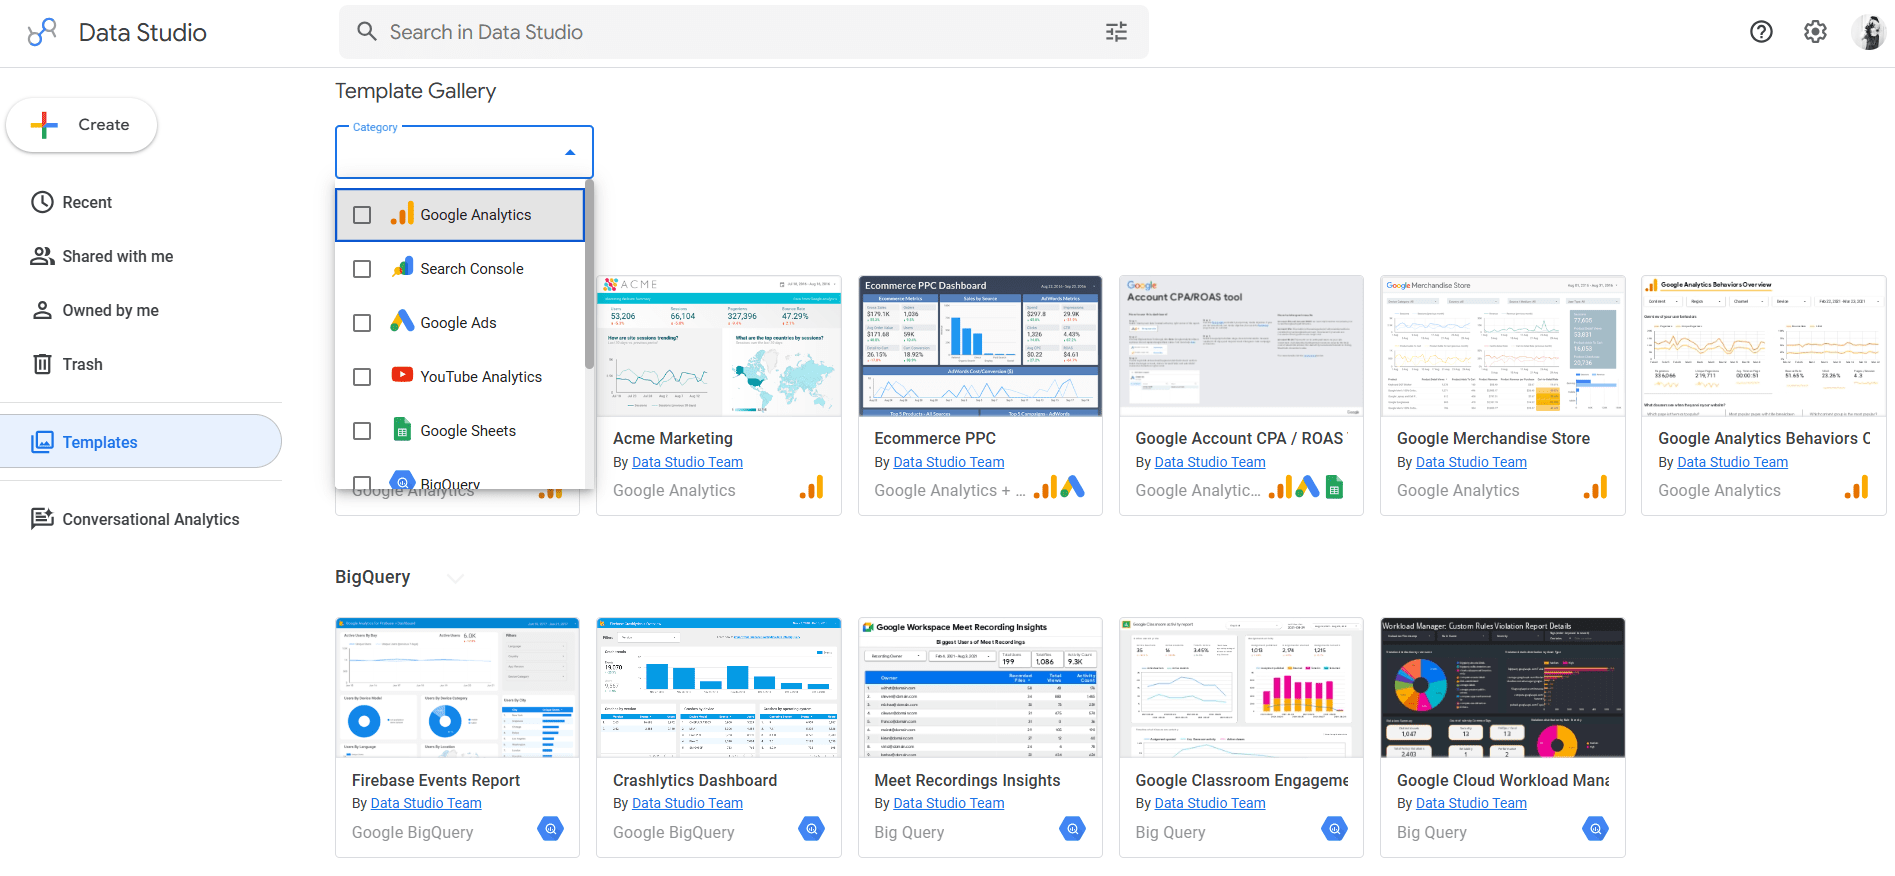Collapse the Category dropdown arrow
This screenshot has height=876, width=1895.
[570, 153]
